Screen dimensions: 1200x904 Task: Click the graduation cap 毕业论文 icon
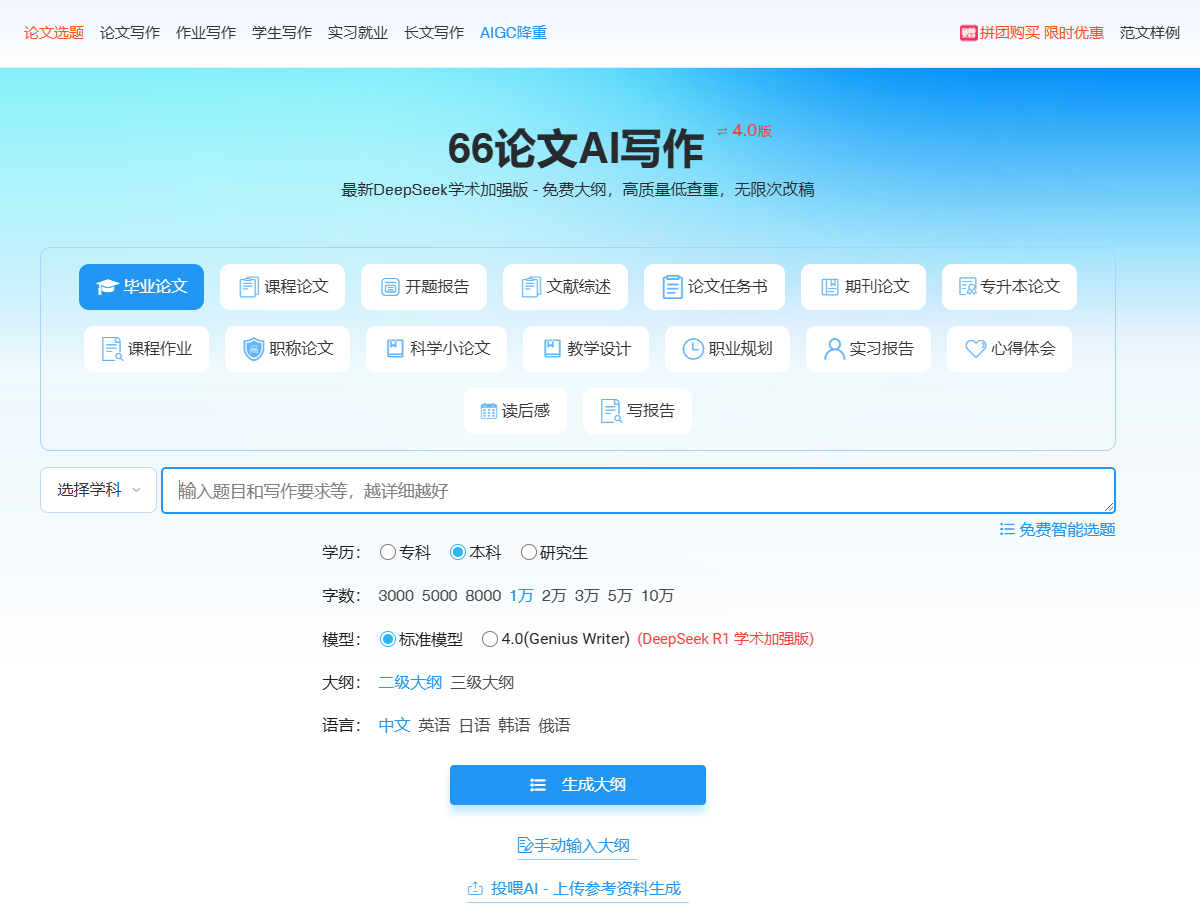(x=107, y=287)
